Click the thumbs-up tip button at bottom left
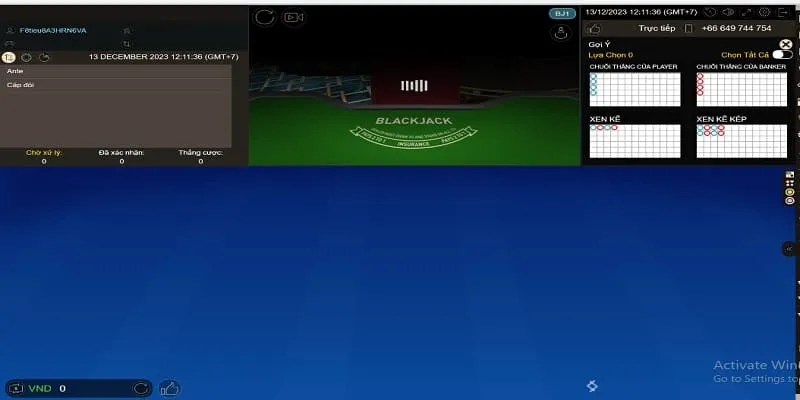800x400 pixels. tap(169, 389)
